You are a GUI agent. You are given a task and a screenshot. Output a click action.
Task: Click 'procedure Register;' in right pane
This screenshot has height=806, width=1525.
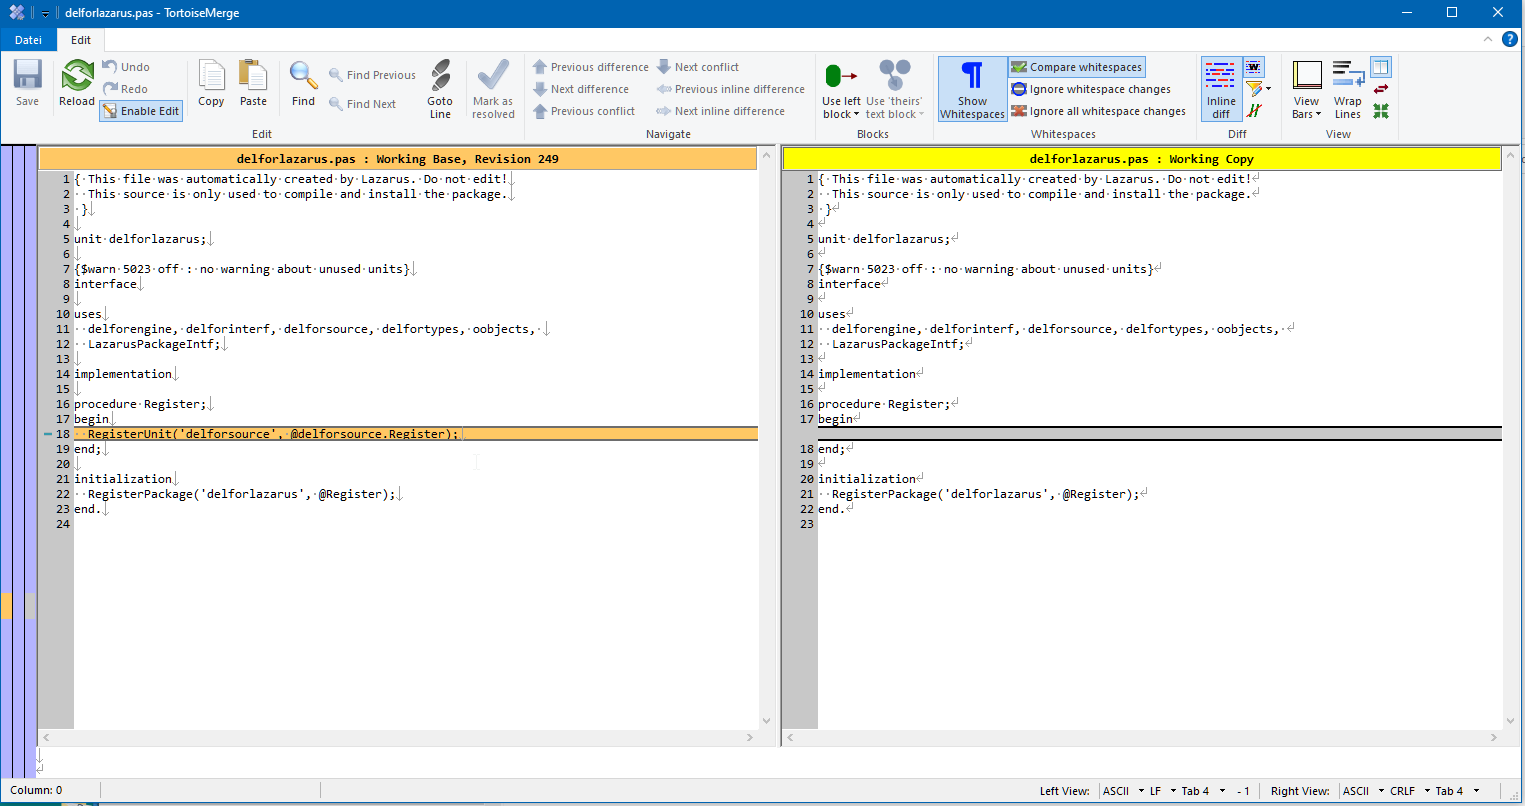pyautogui.click(x=883, y=404)
